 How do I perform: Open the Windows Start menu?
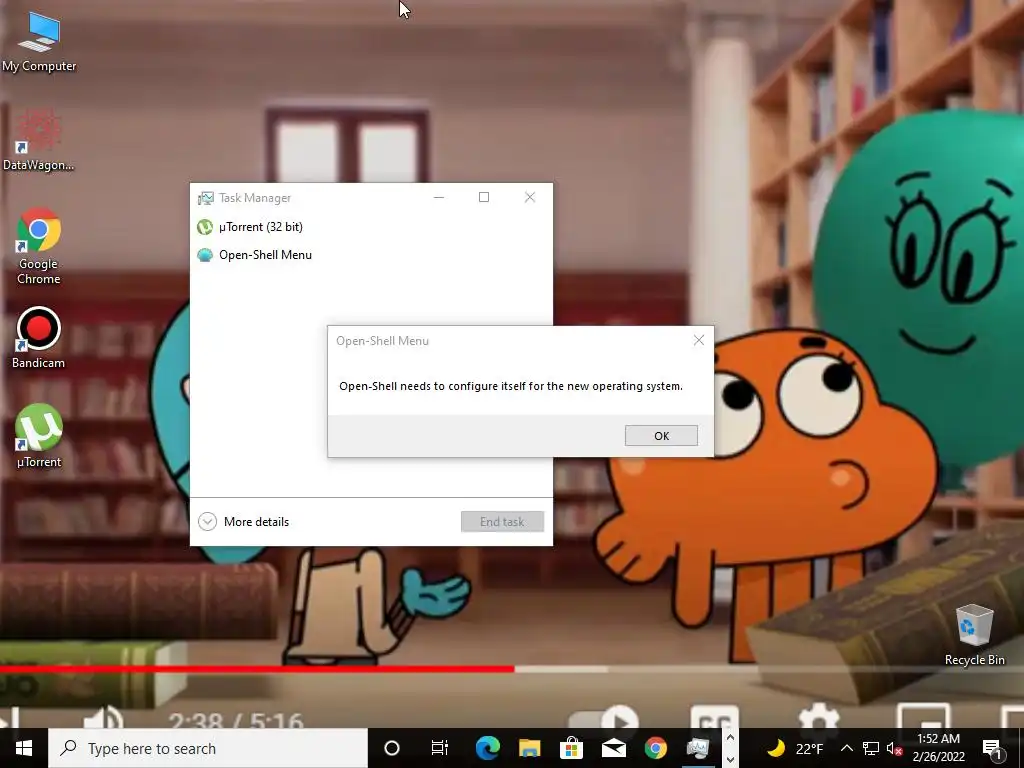[24, 748]
